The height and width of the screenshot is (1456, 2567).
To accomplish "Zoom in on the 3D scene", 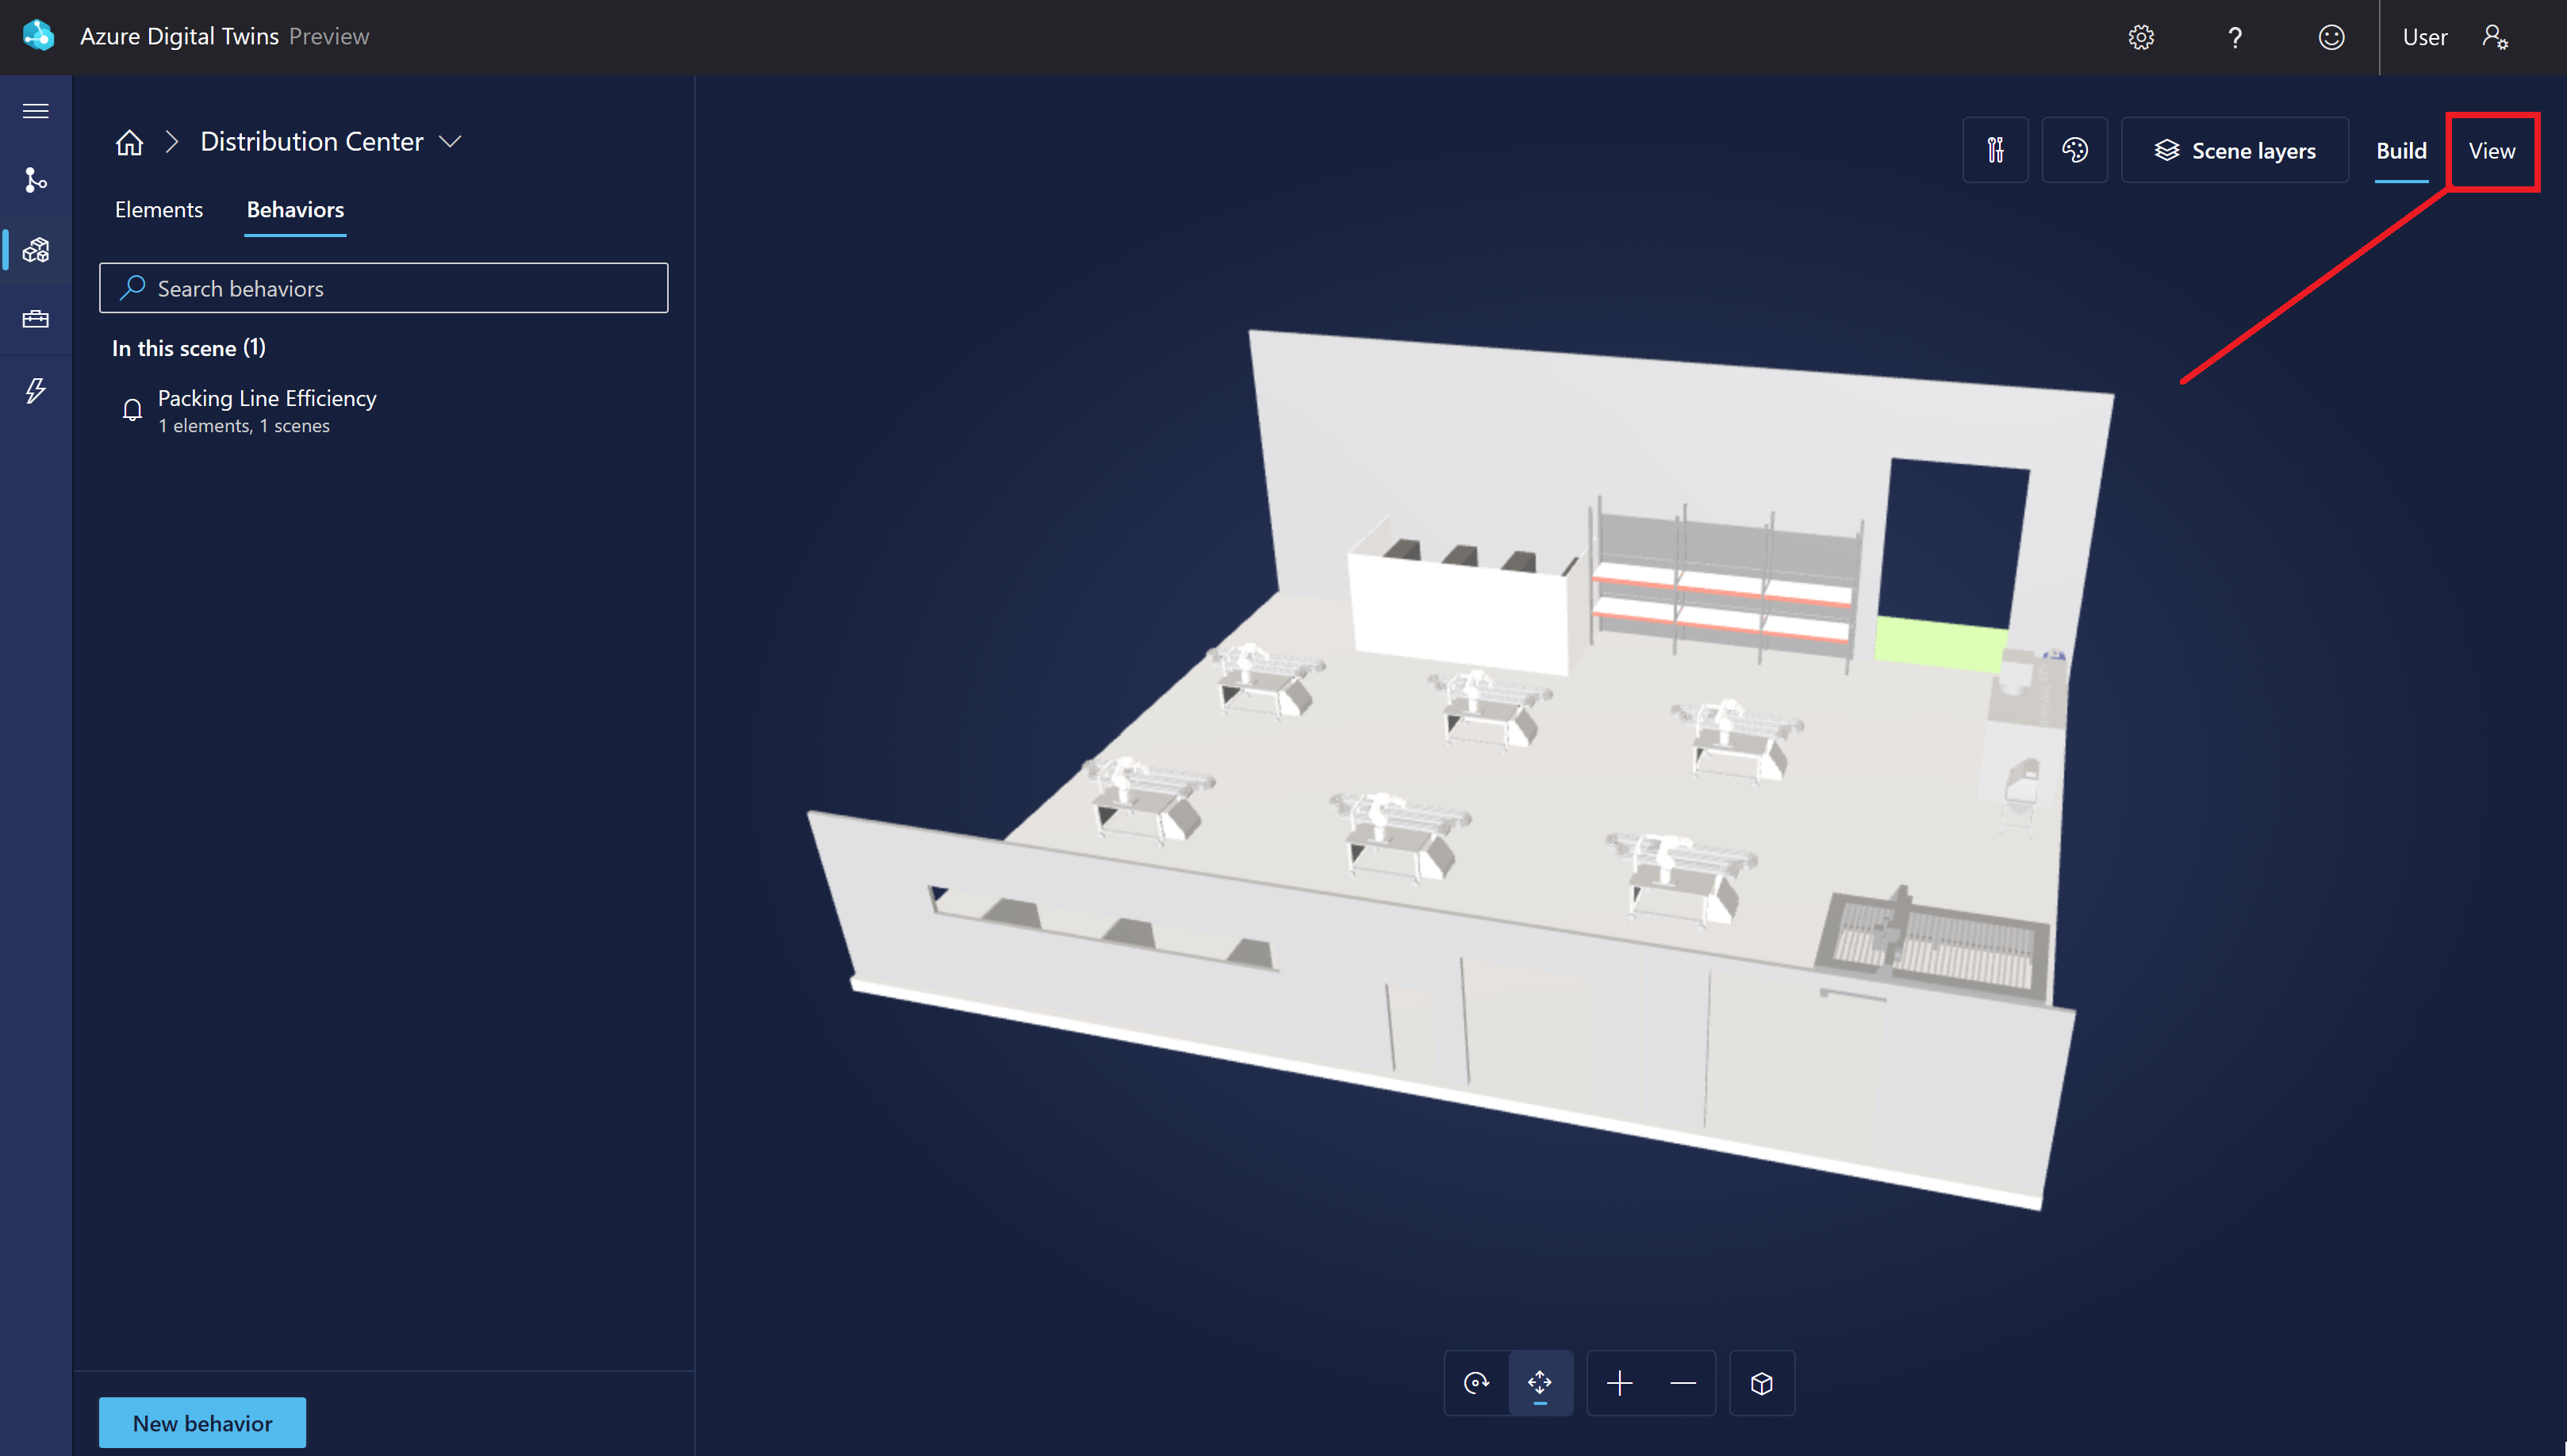I will coord(1620,1383).
